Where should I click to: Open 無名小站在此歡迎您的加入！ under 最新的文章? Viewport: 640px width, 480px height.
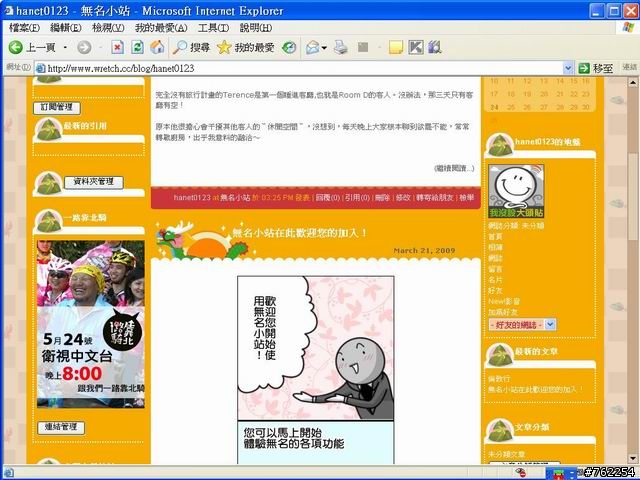[536, 389]
